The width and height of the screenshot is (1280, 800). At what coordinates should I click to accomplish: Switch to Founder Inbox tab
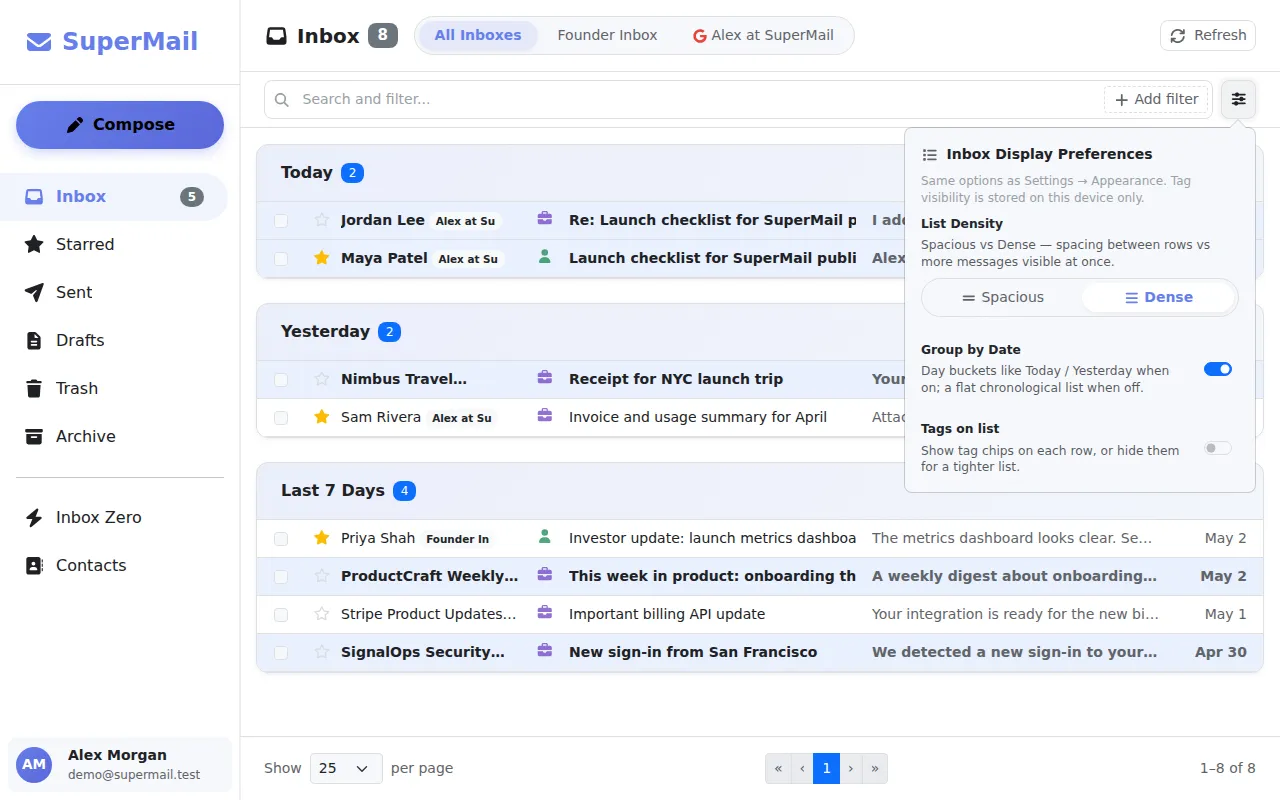(x=607, y=35)
